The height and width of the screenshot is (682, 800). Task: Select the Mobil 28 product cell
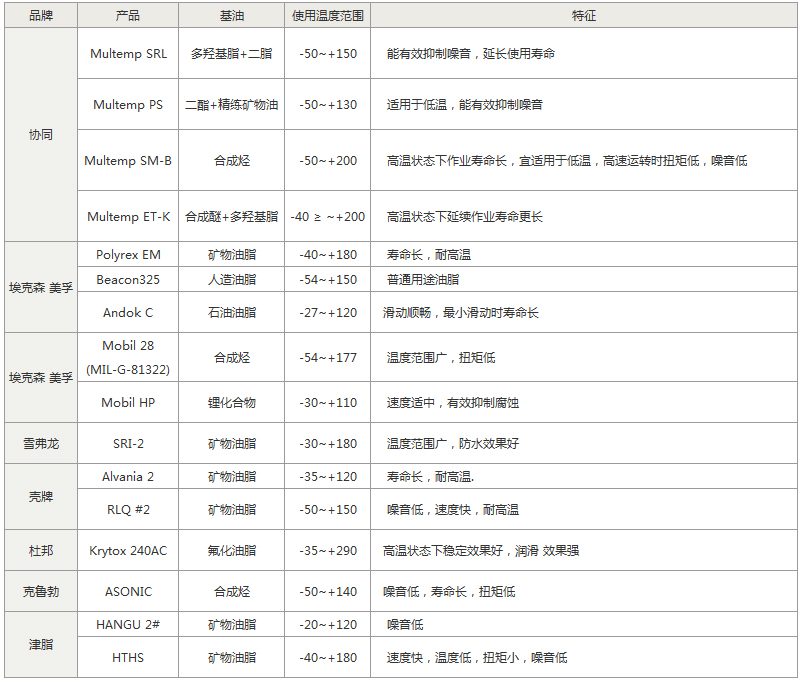coord(128,357)
